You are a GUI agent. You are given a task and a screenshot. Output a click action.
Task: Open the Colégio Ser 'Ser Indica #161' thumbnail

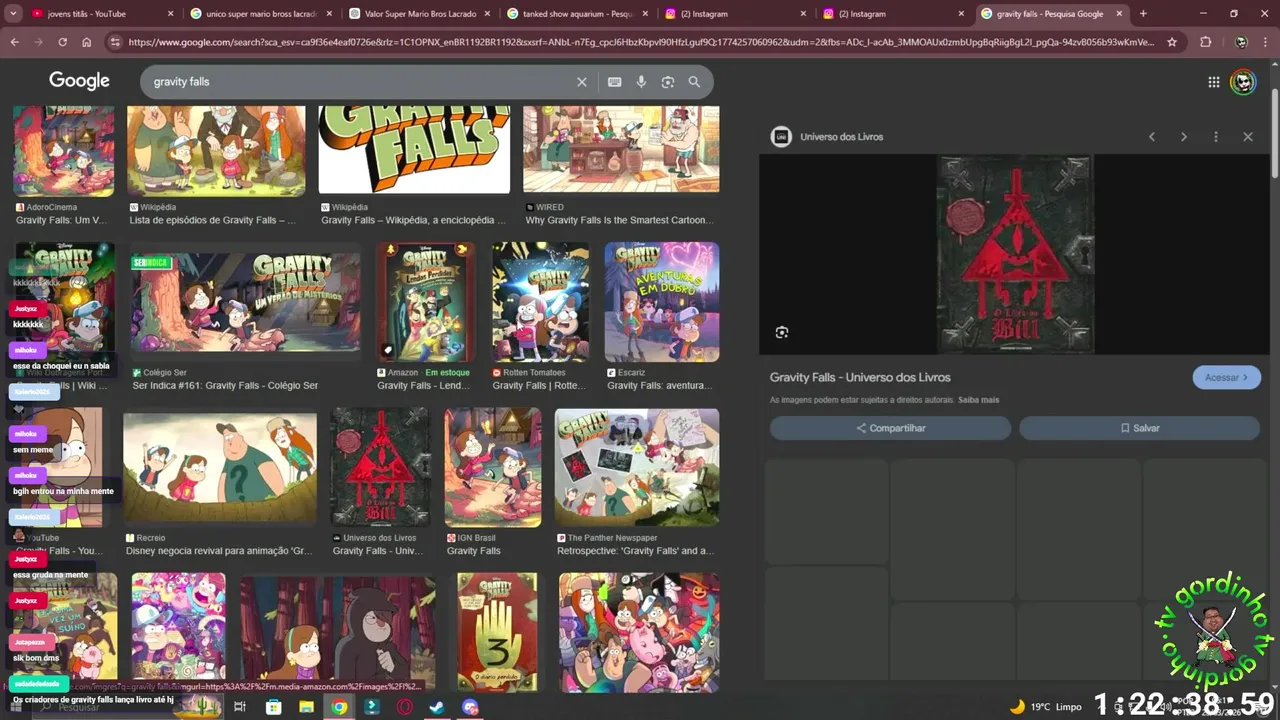coord(245,302)
